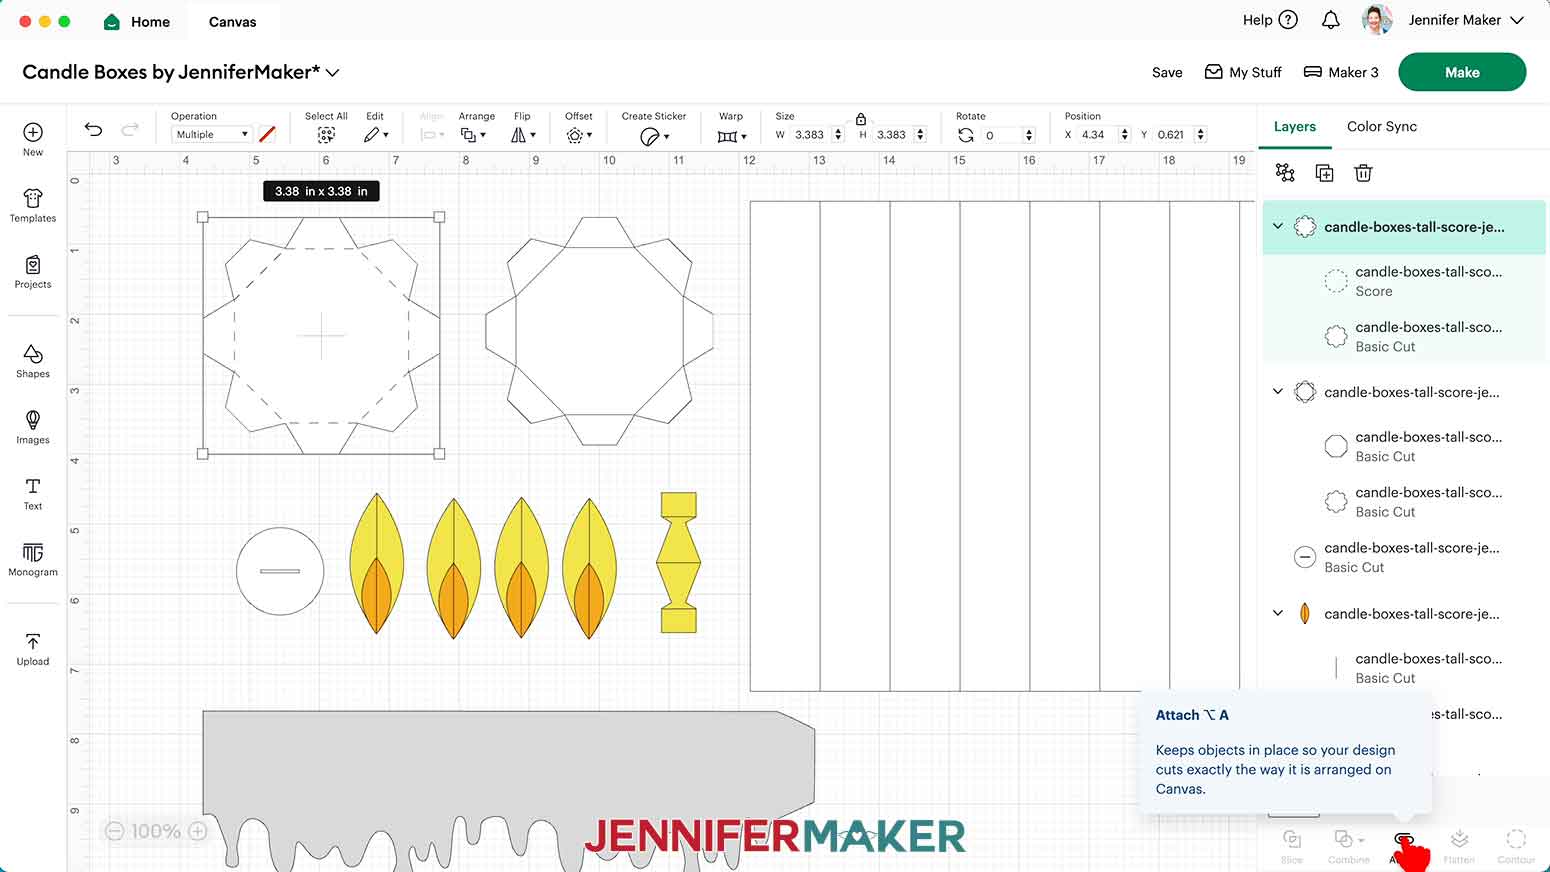Image resolution: width=1550 pixels, height=872 pixels.
Task: Delete the selected layer with trash icon
Action: click(x=1363, y=173)
